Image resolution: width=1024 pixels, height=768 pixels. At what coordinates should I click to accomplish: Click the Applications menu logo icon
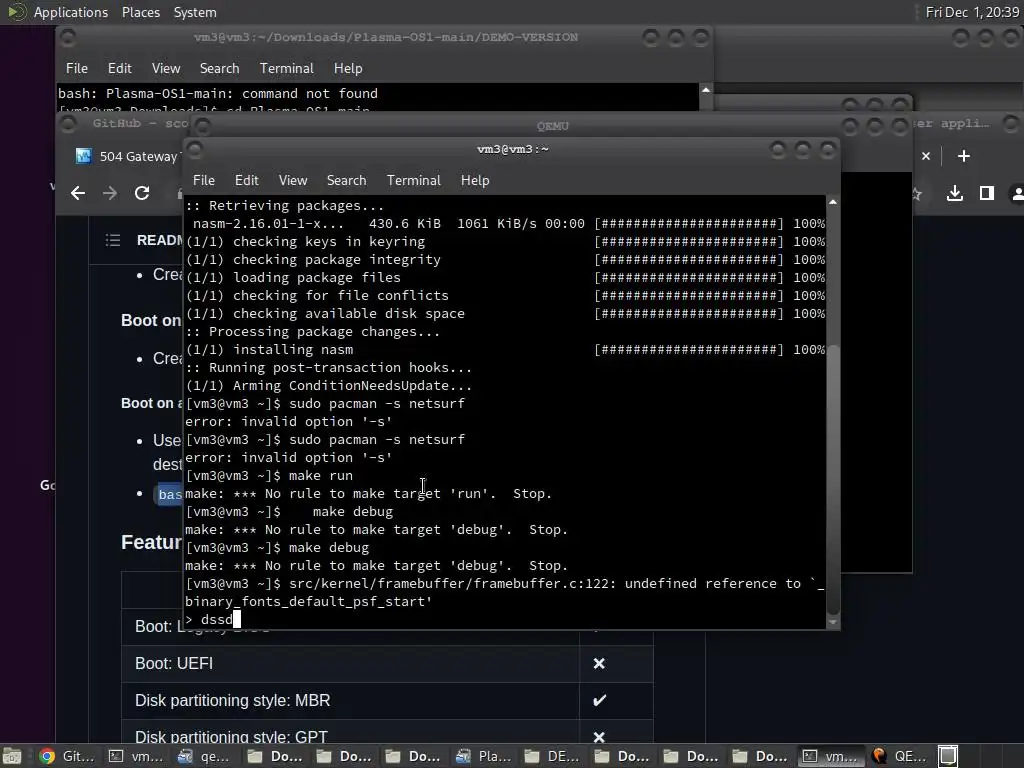tap(16, 12)
